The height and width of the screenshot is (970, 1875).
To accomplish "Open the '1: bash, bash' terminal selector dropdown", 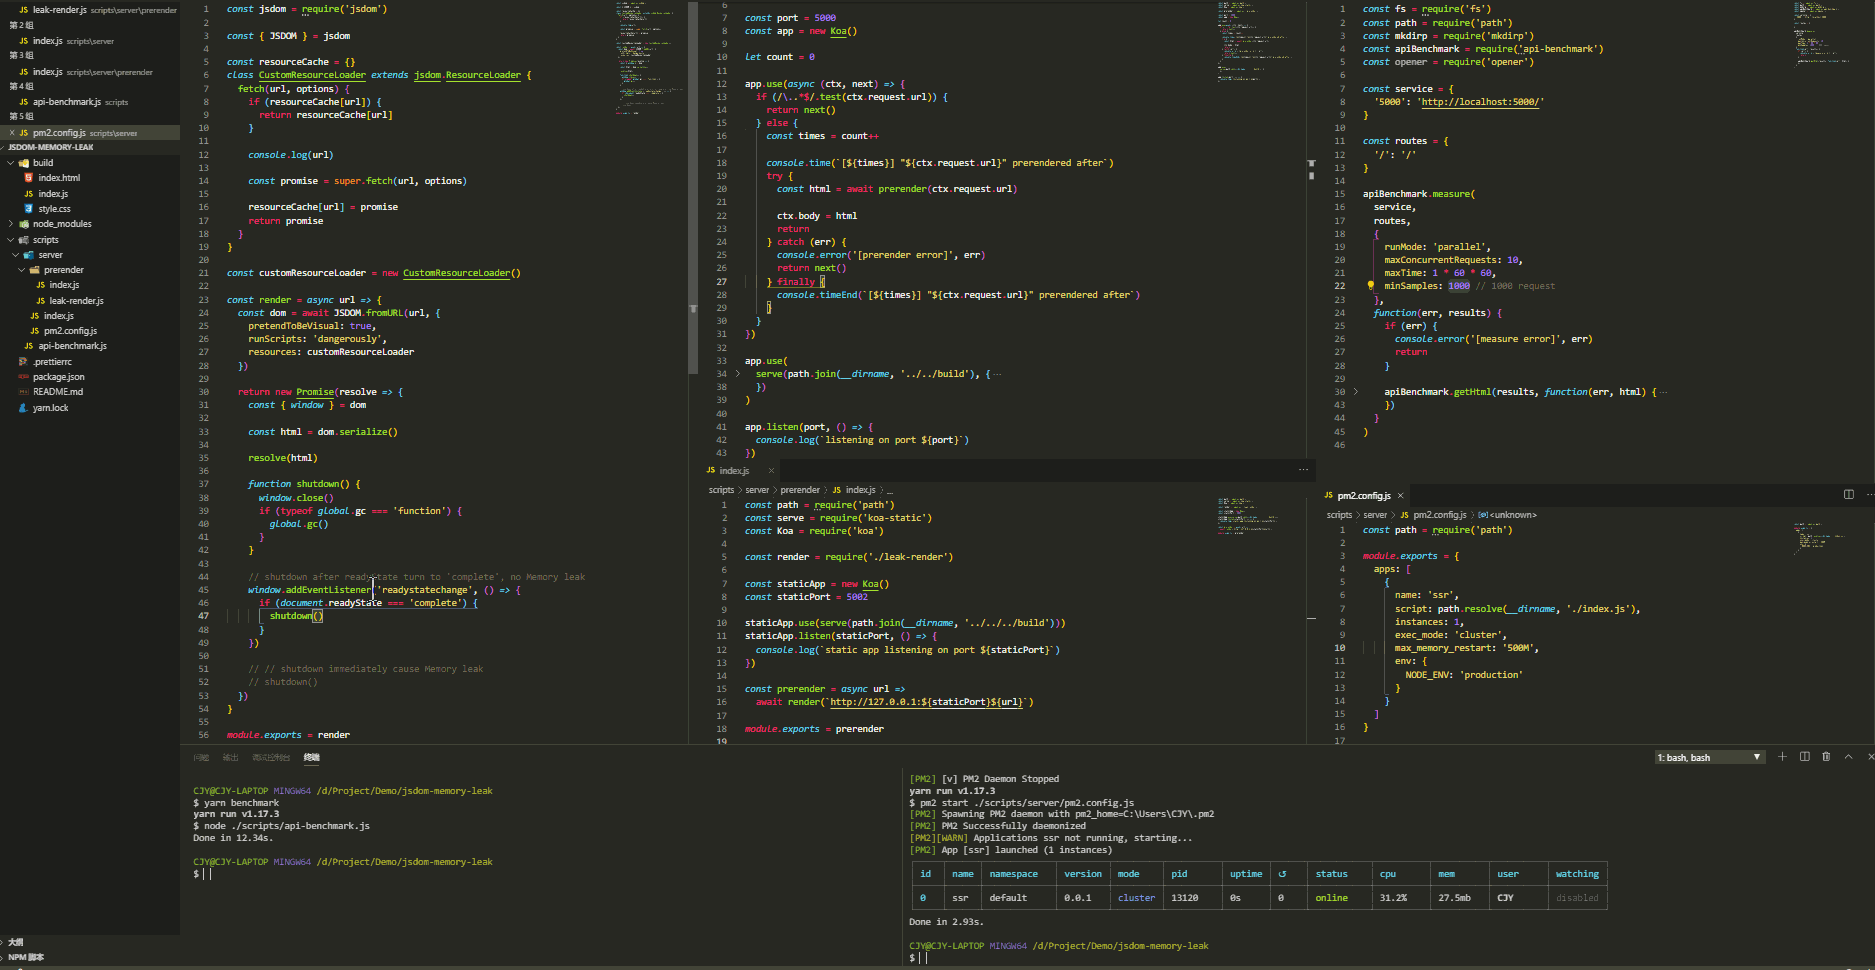I will coord(1710,757).
